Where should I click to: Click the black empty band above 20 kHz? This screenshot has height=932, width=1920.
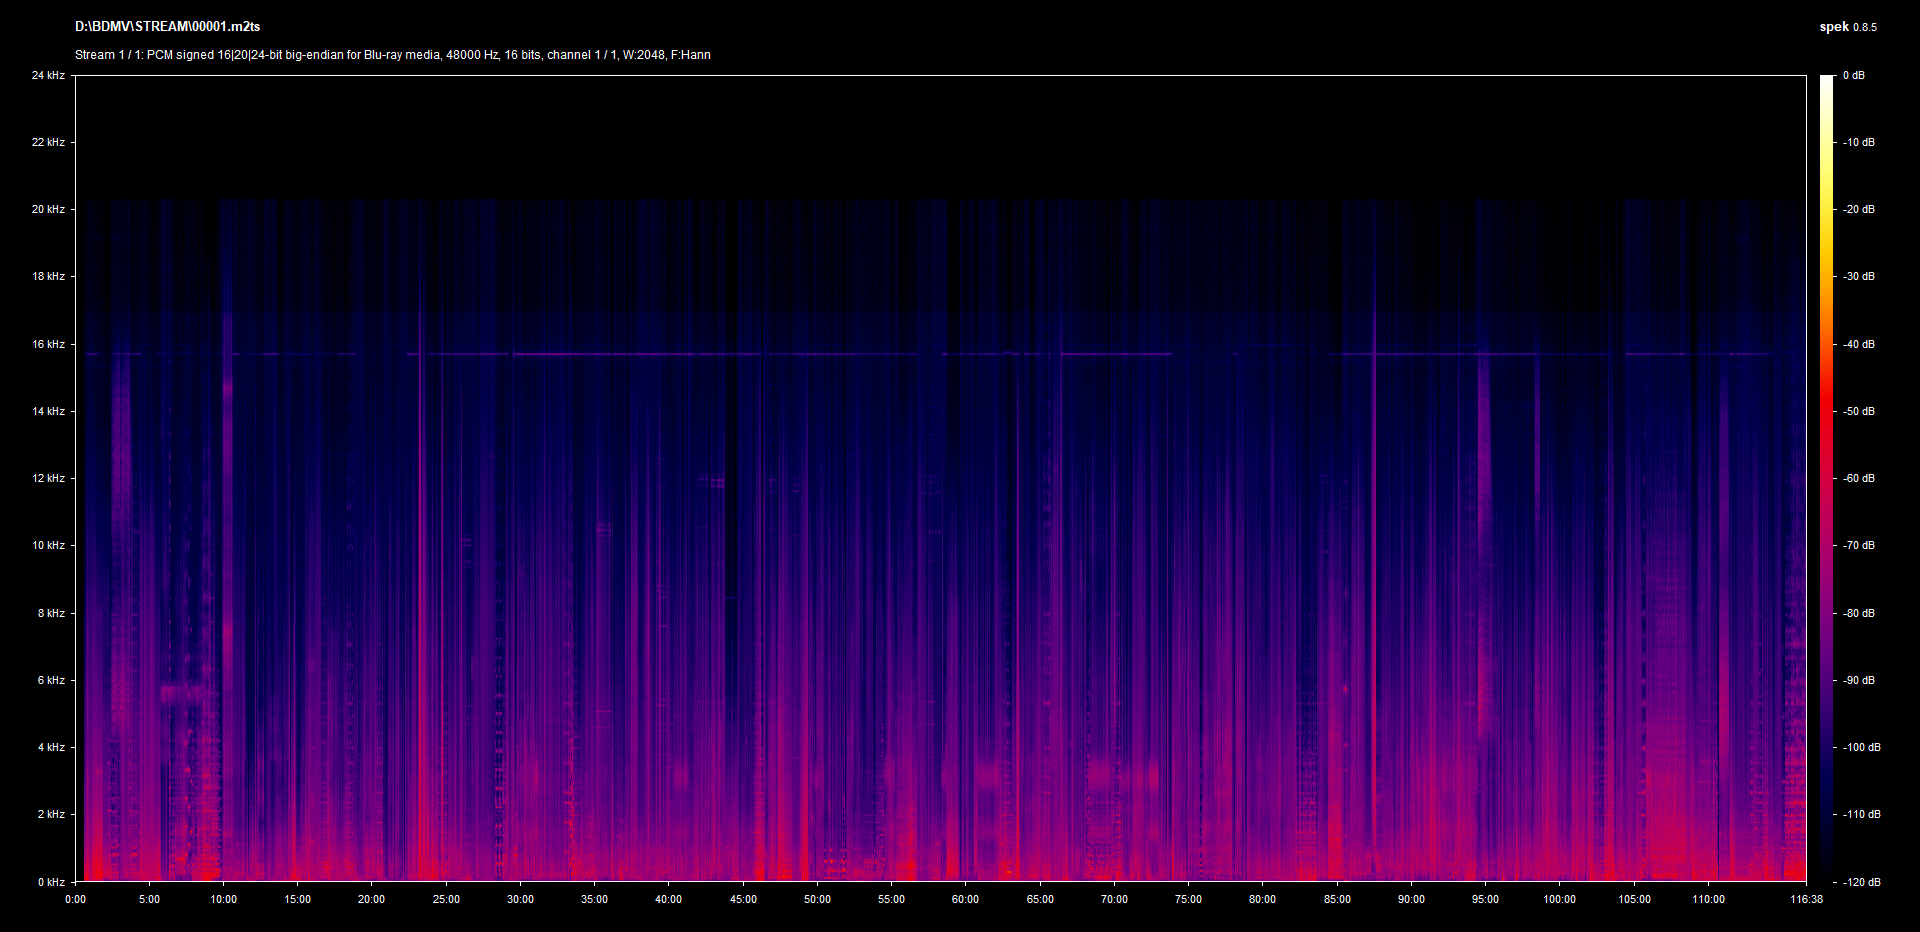coord(940,137)
